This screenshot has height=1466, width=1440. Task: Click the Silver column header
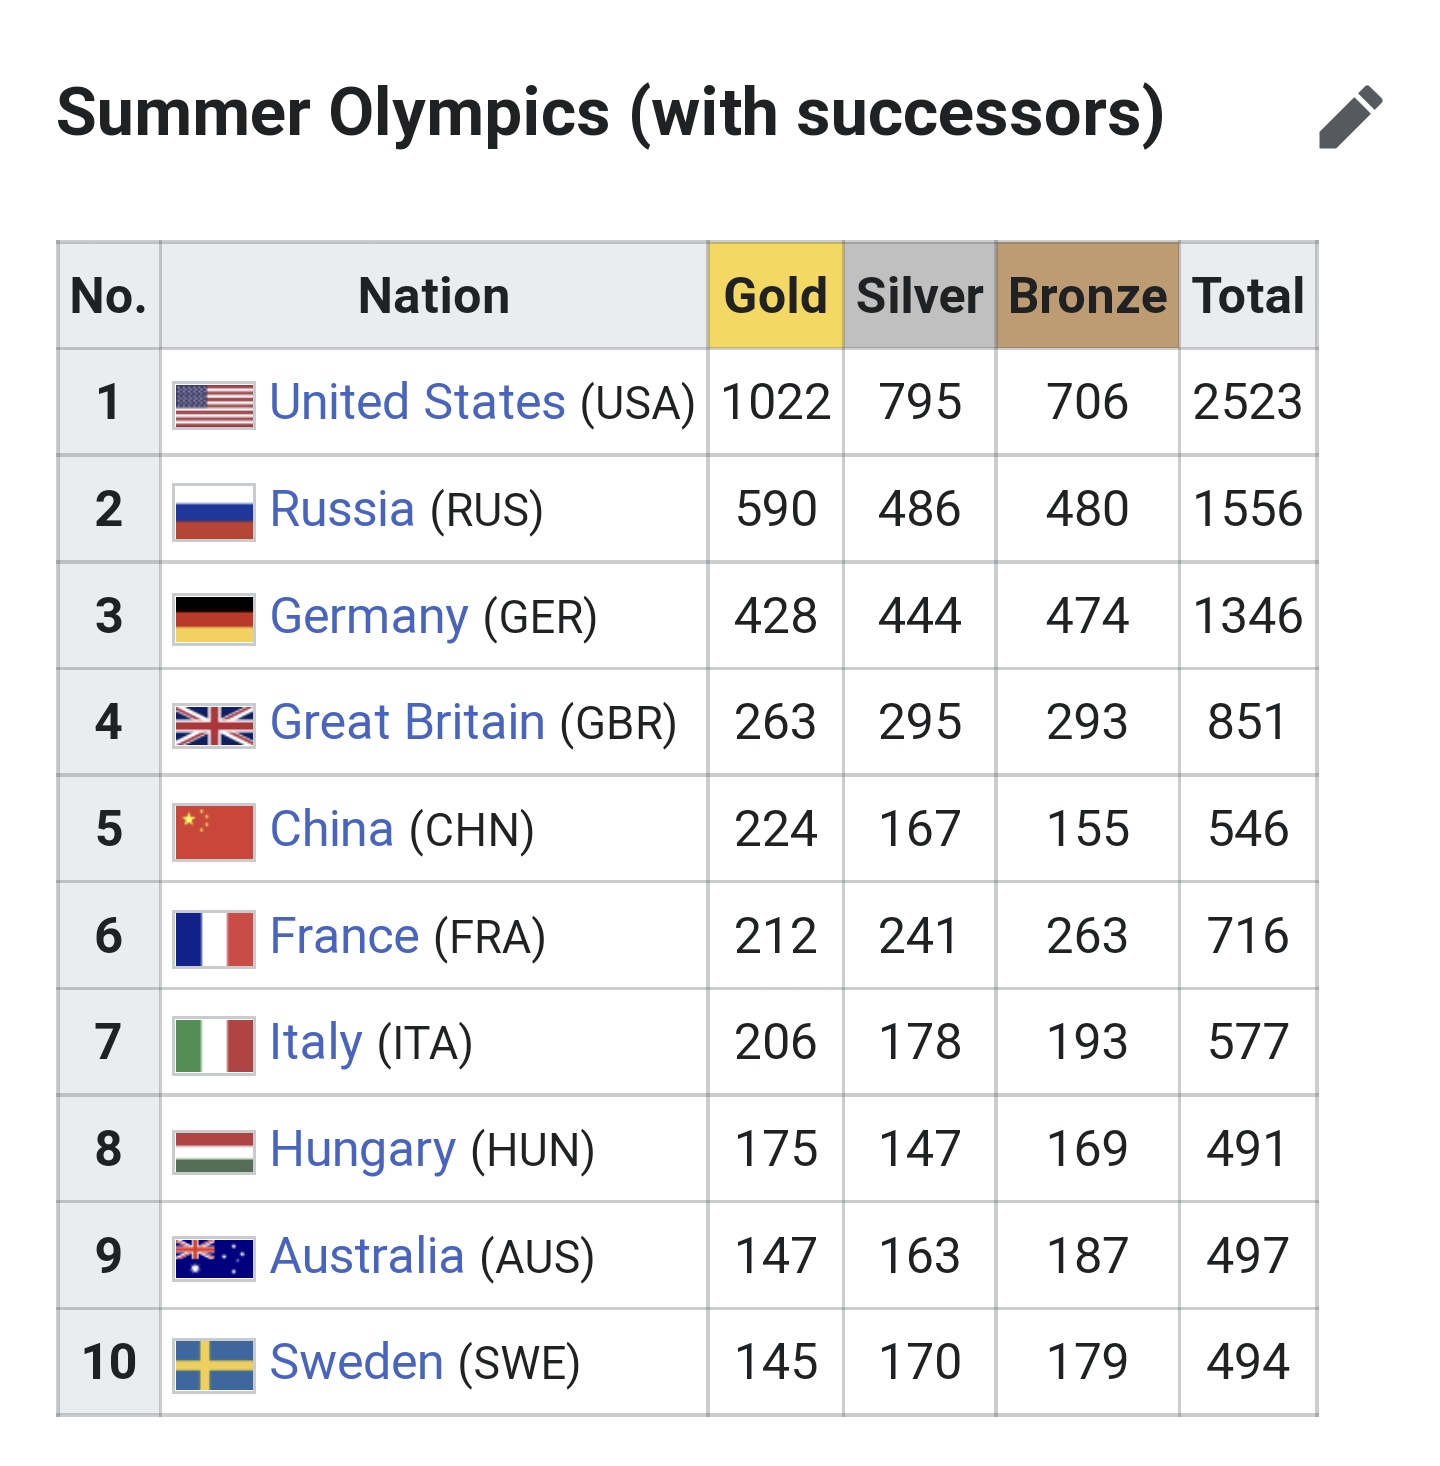coord(919,296)
